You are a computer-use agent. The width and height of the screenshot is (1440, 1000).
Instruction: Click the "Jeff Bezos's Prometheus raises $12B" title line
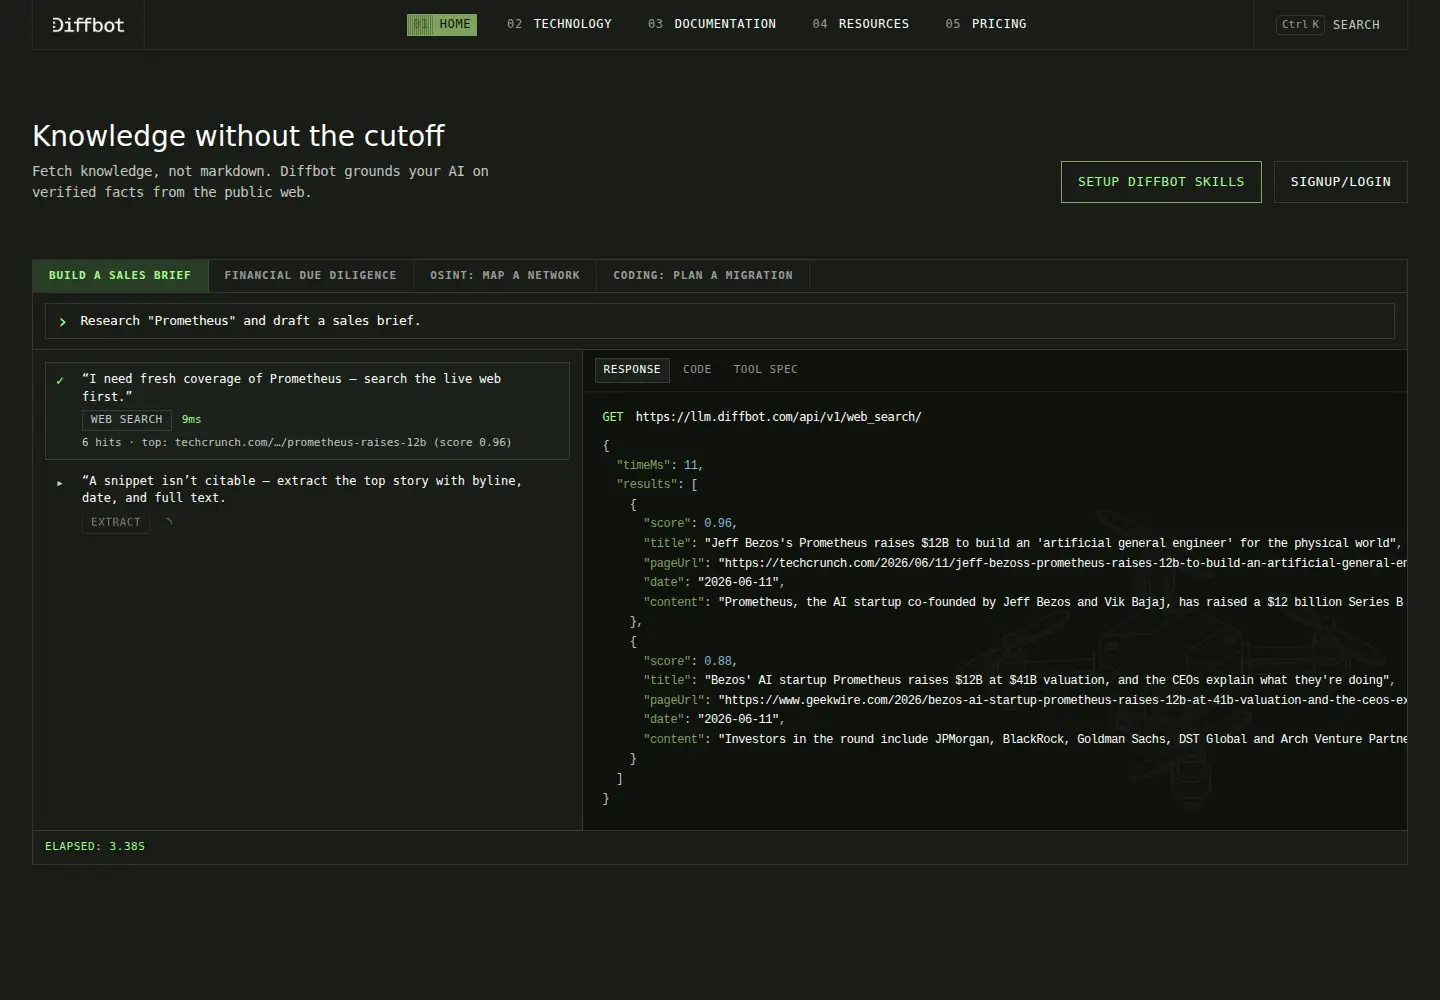(1022, 543)
